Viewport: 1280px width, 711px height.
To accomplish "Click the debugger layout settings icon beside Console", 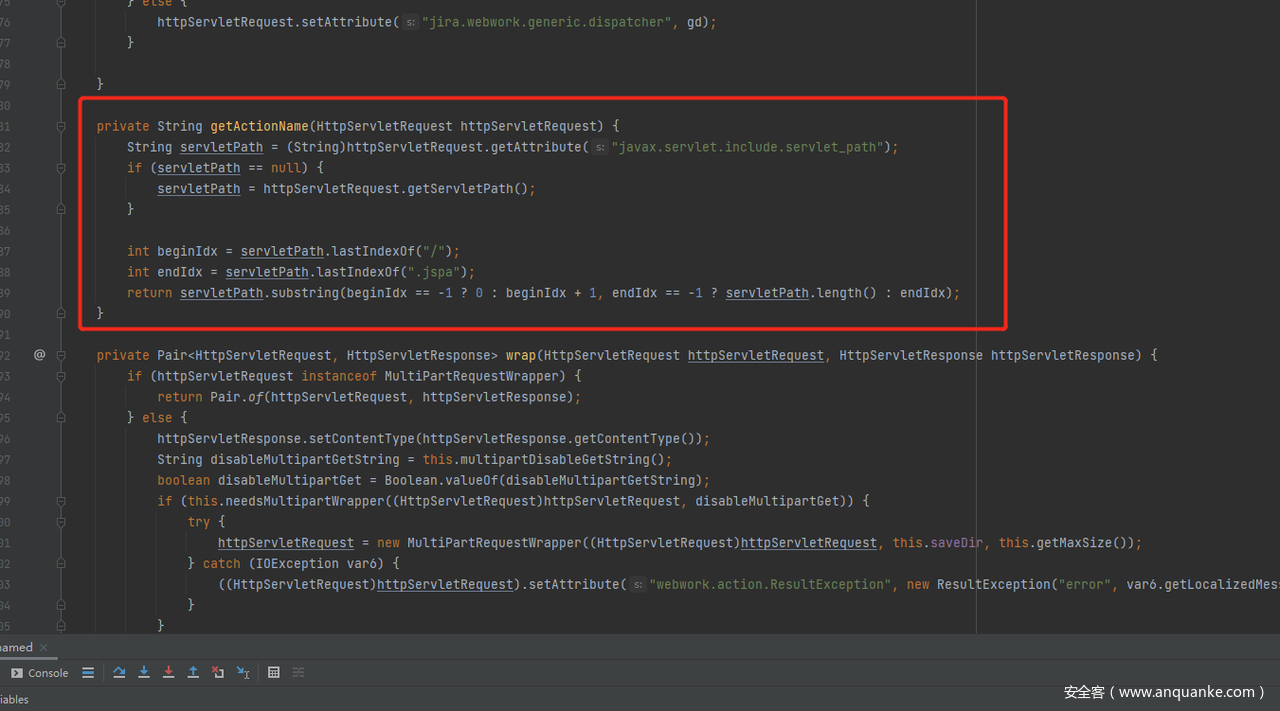I will point(88,673).
